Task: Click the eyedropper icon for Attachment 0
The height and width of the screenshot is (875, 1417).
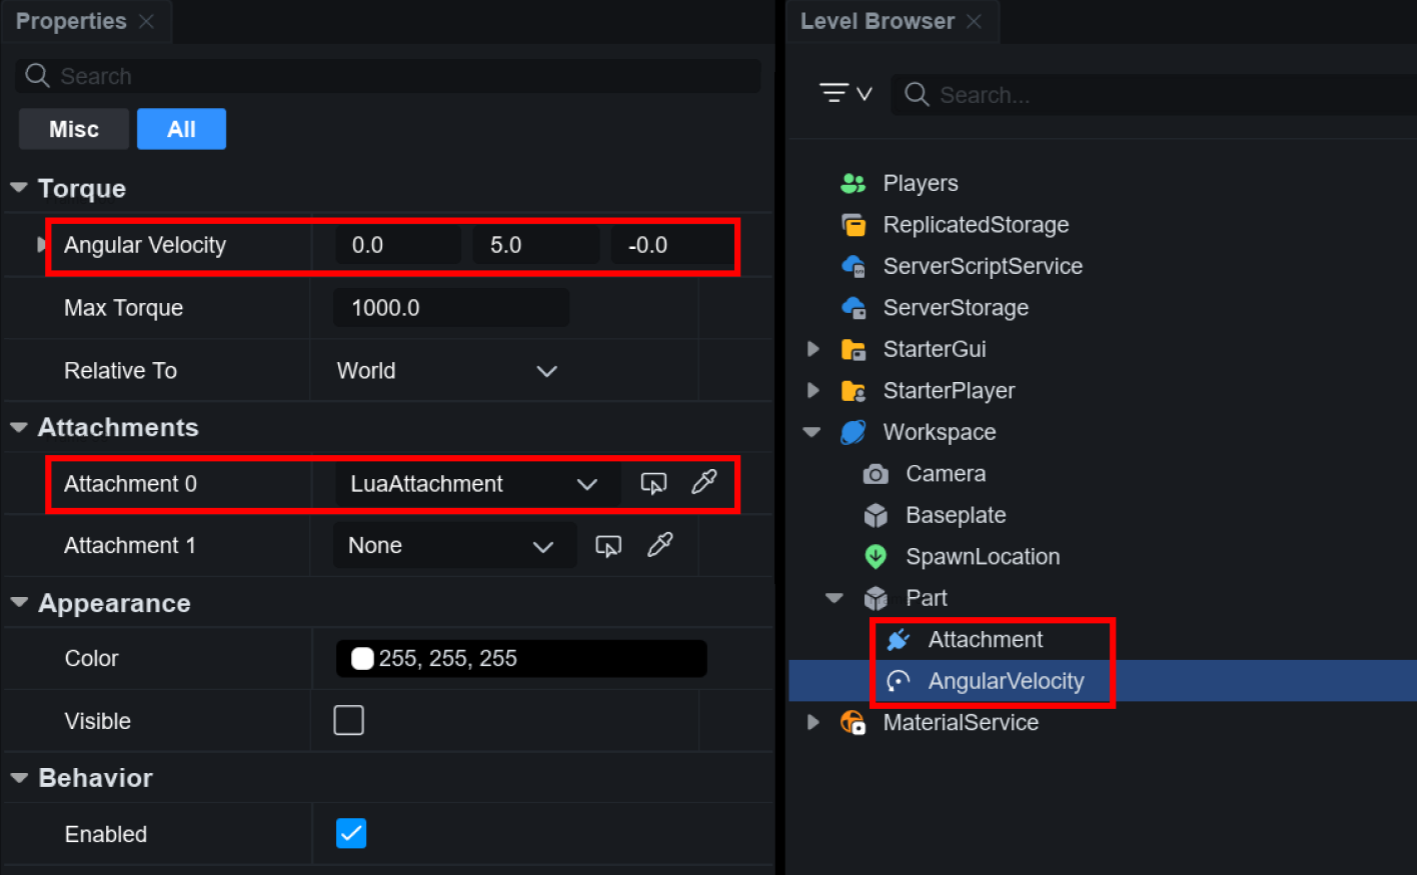Action: pyautogui.click(x=704, y=483)
